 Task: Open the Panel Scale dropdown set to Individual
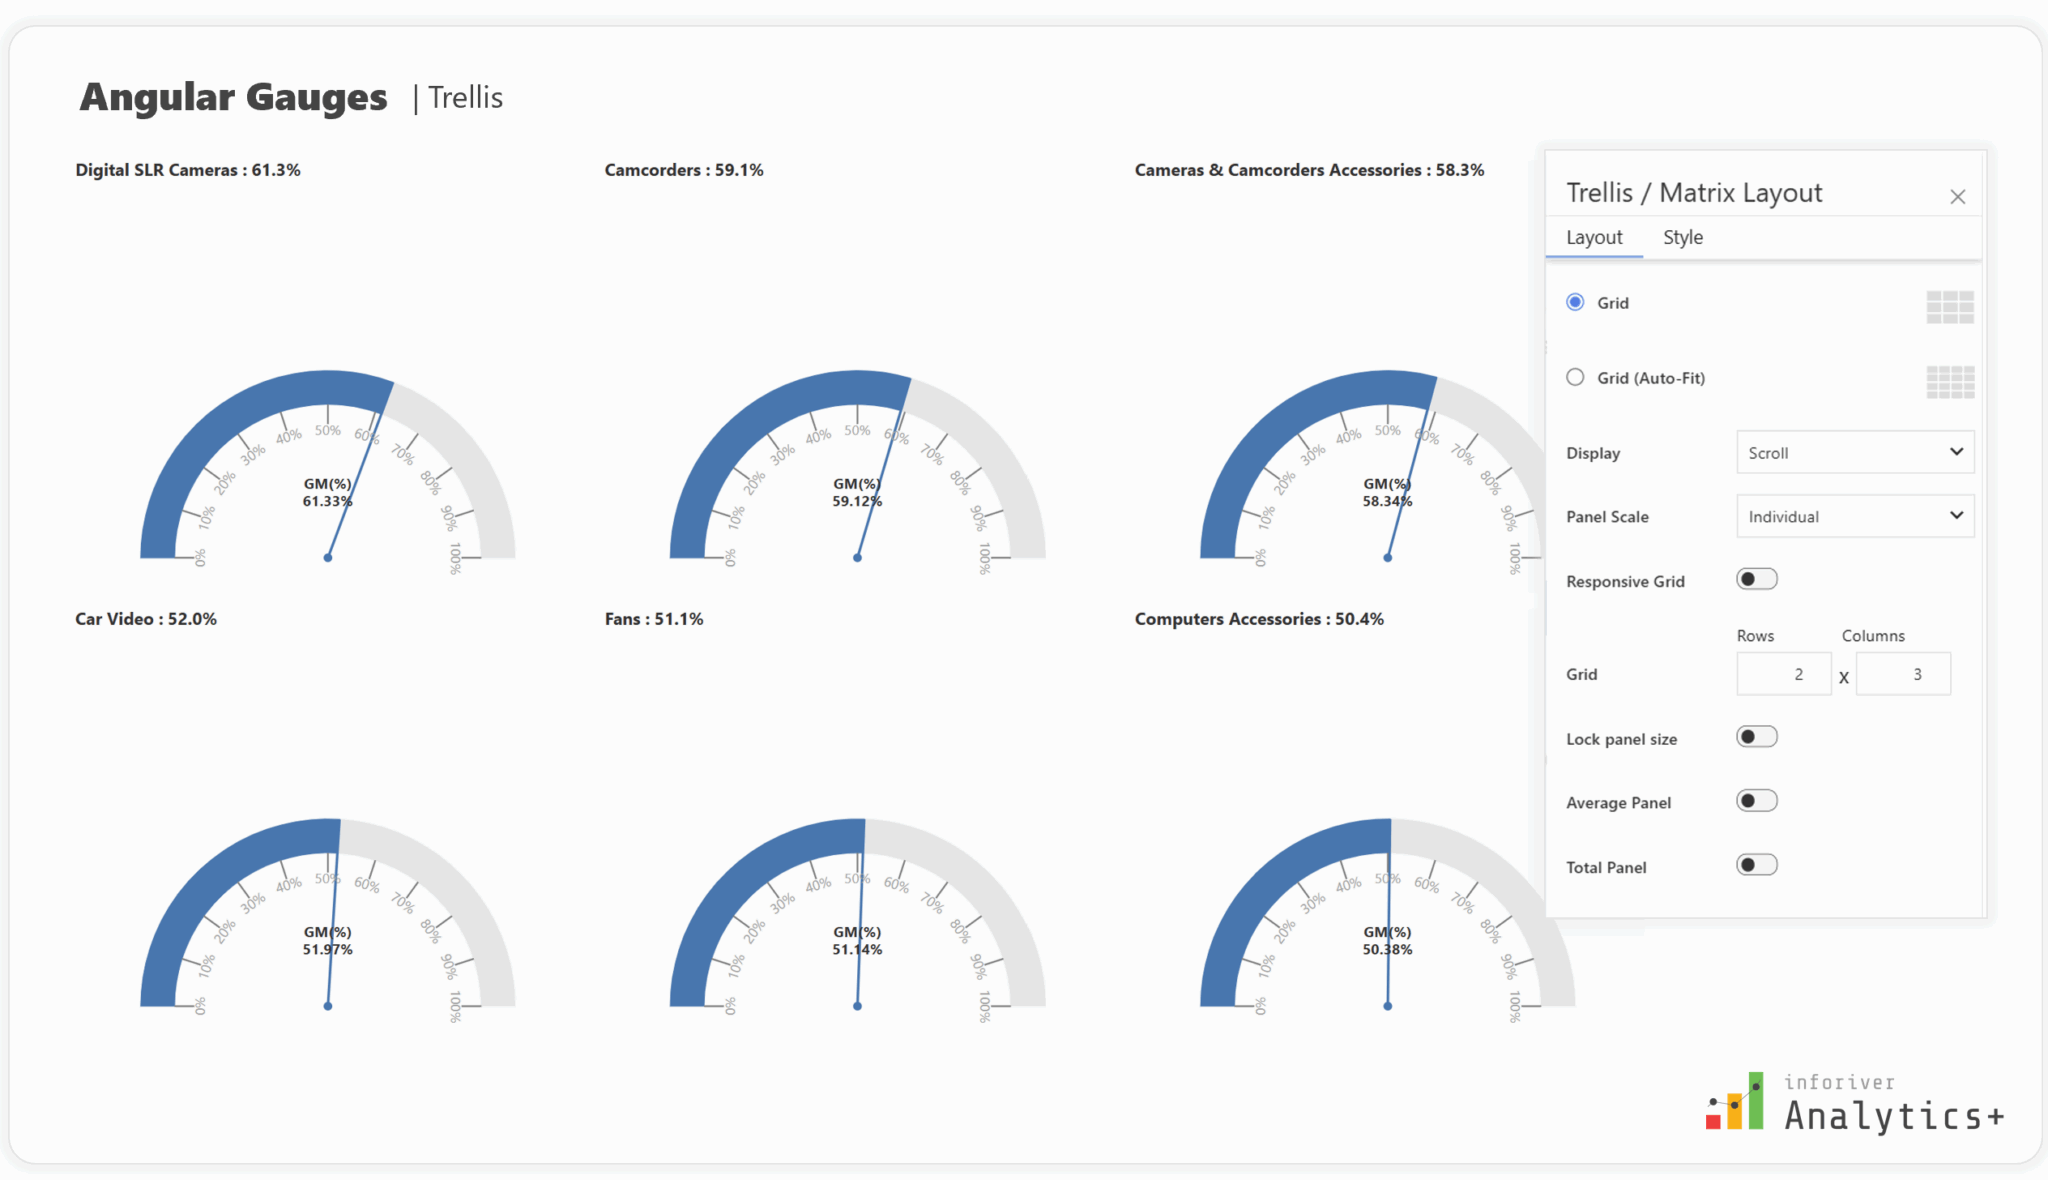pos(1854,516)
